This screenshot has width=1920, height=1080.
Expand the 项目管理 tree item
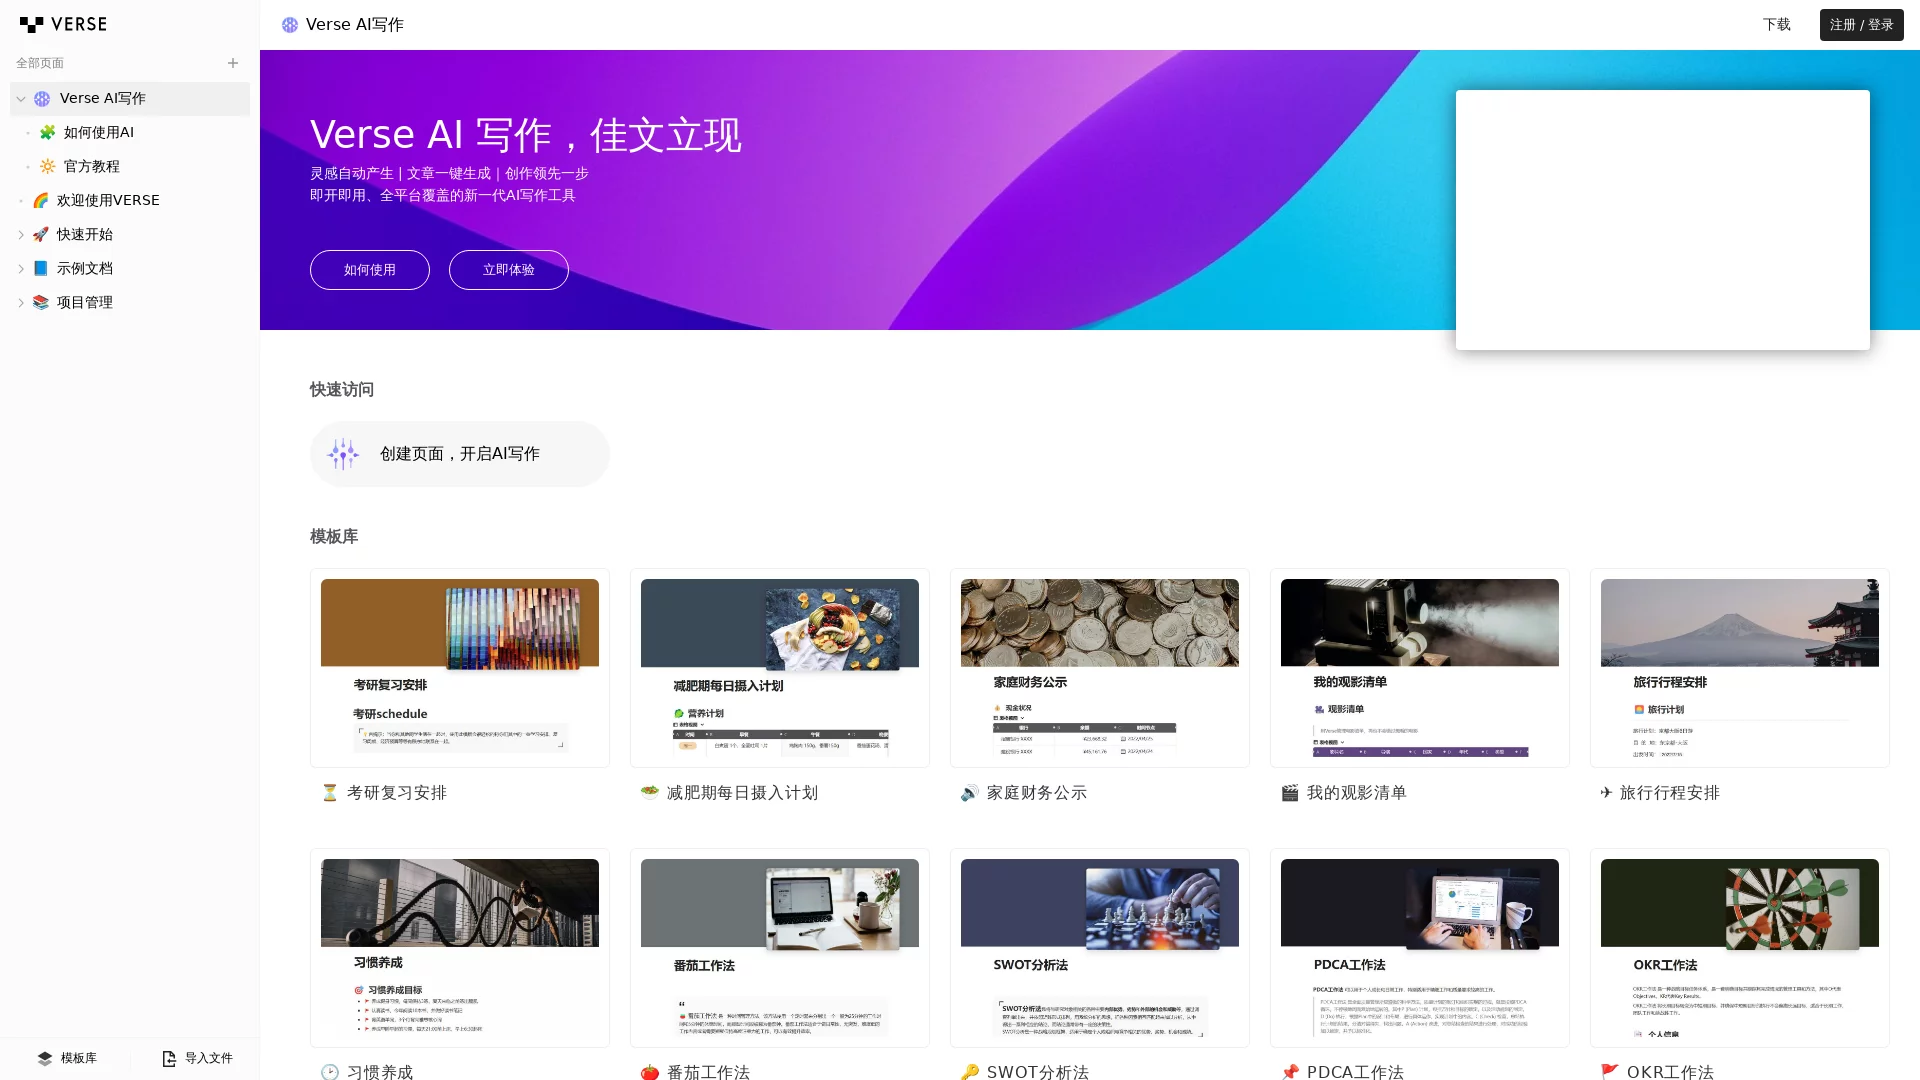(x=20, y=303)
